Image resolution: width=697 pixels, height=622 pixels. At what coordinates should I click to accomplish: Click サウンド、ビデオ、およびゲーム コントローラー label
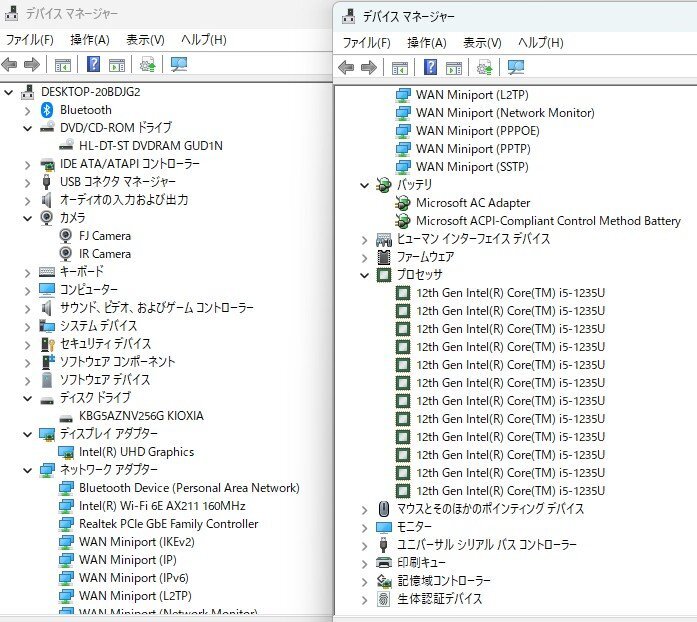(157, 308)
